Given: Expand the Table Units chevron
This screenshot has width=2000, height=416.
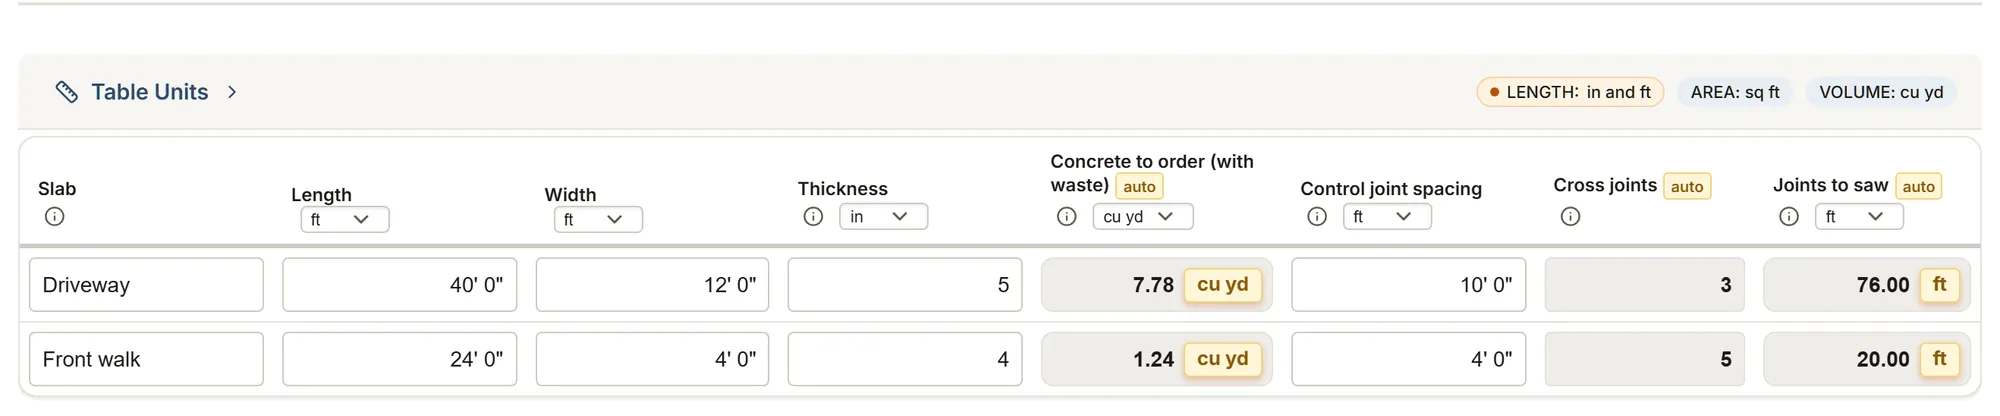Looking at the screenshot, I should click(232, 92).
